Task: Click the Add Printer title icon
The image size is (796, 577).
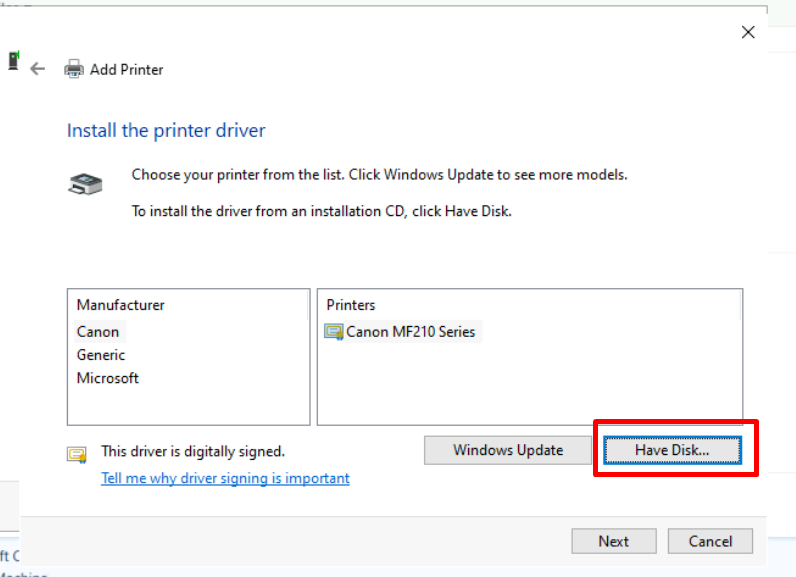Action: (74, 69)
